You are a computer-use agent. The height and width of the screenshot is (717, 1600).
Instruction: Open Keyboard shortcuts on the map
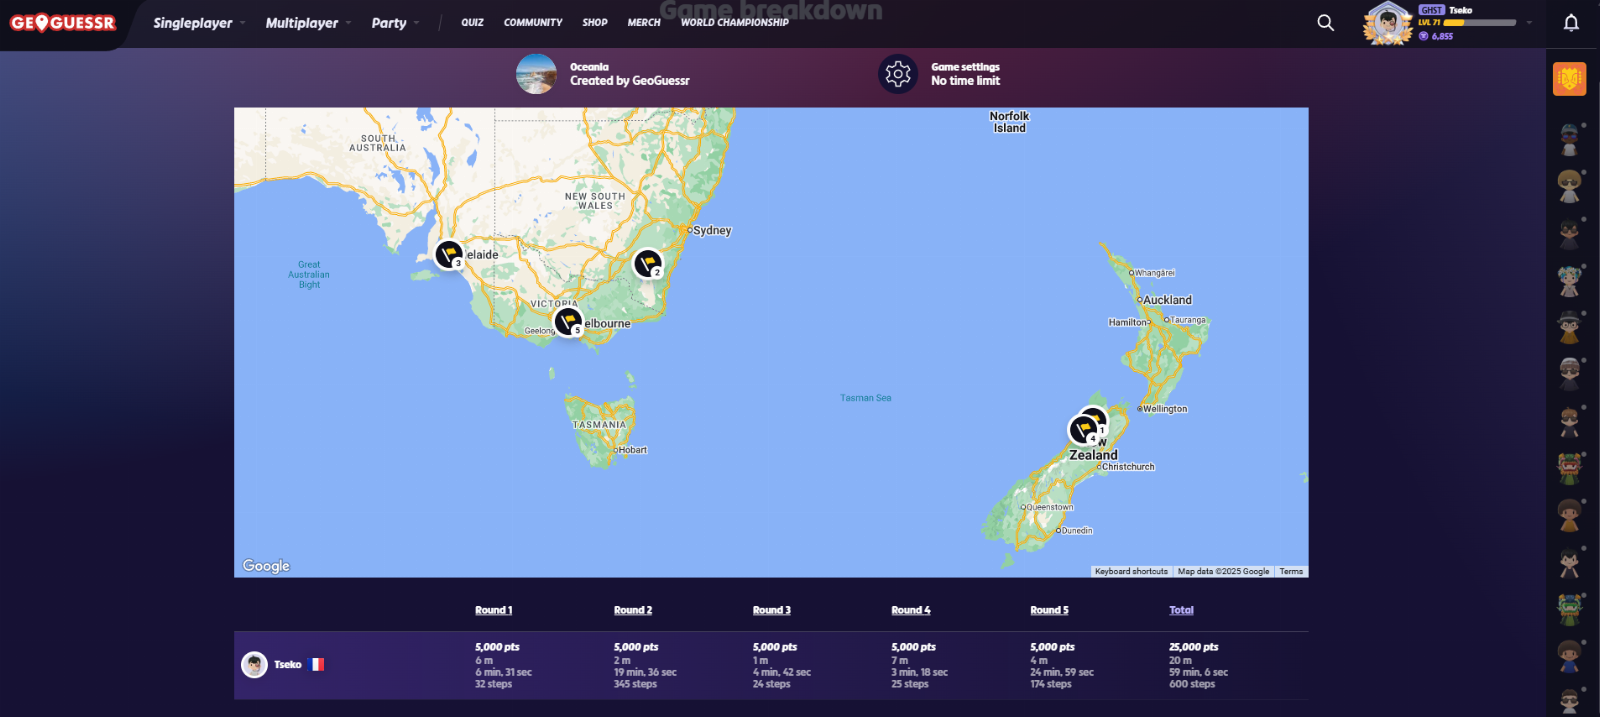point(1130,572)
